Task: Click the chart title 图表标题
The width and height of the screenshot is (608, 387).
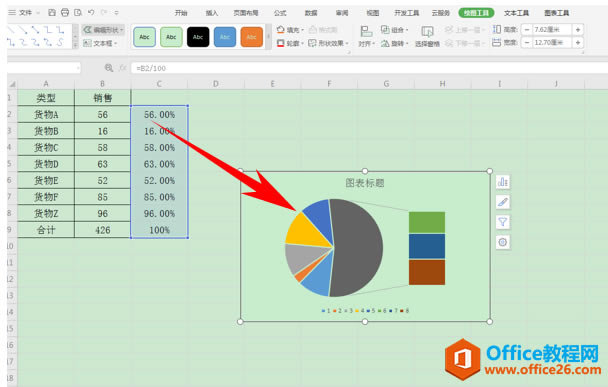Action: click(x=364, y=183)
